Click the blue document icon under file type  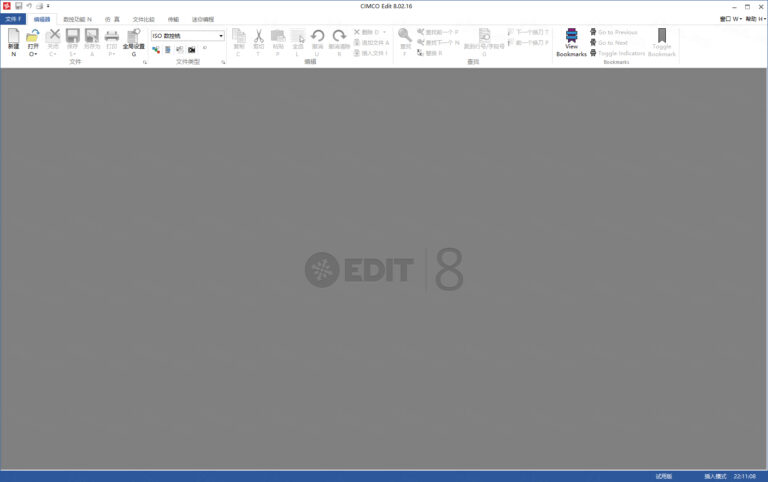pos(168,49)
